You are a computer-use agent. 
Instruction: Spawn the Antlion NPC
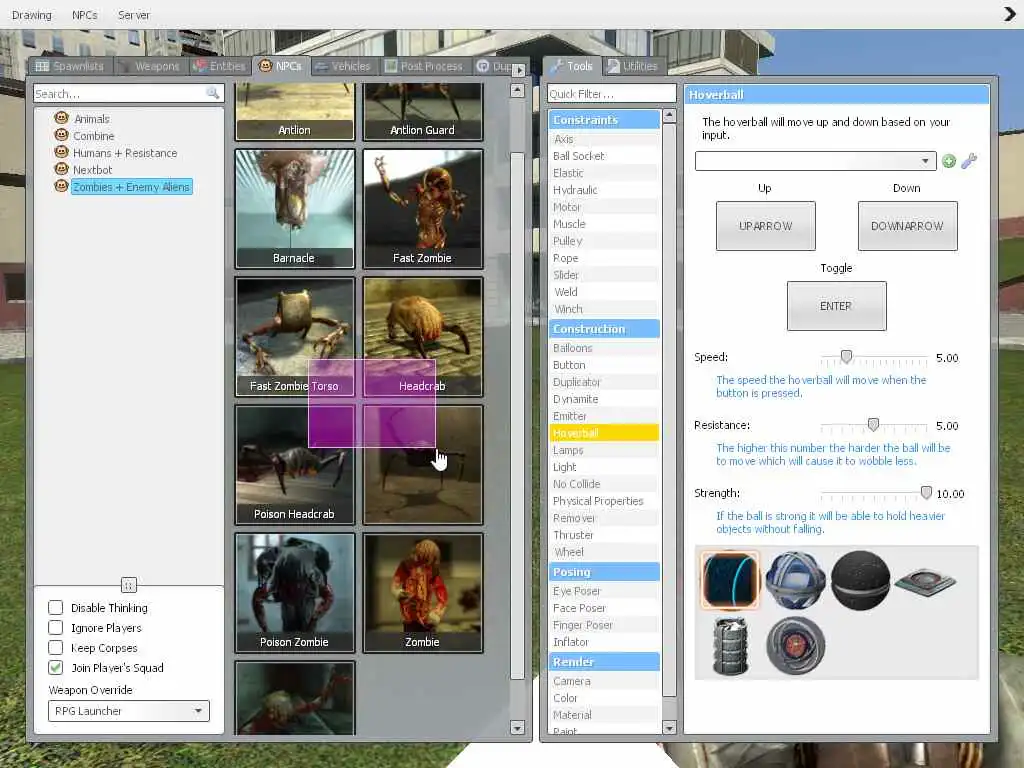295,112
